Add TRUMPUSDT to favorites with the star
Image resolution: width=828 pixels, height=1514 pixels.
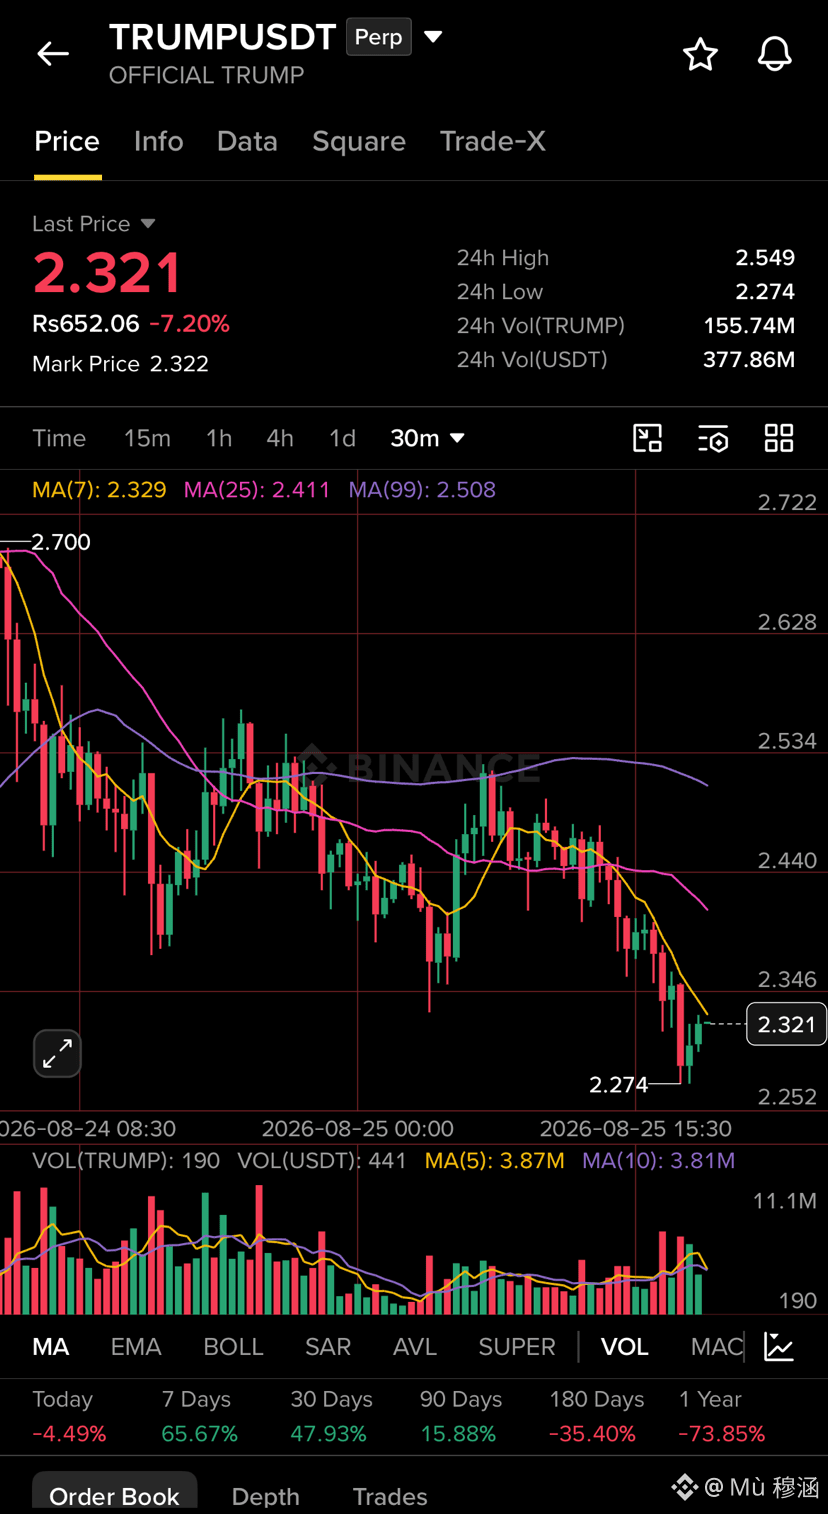[700, 54]
